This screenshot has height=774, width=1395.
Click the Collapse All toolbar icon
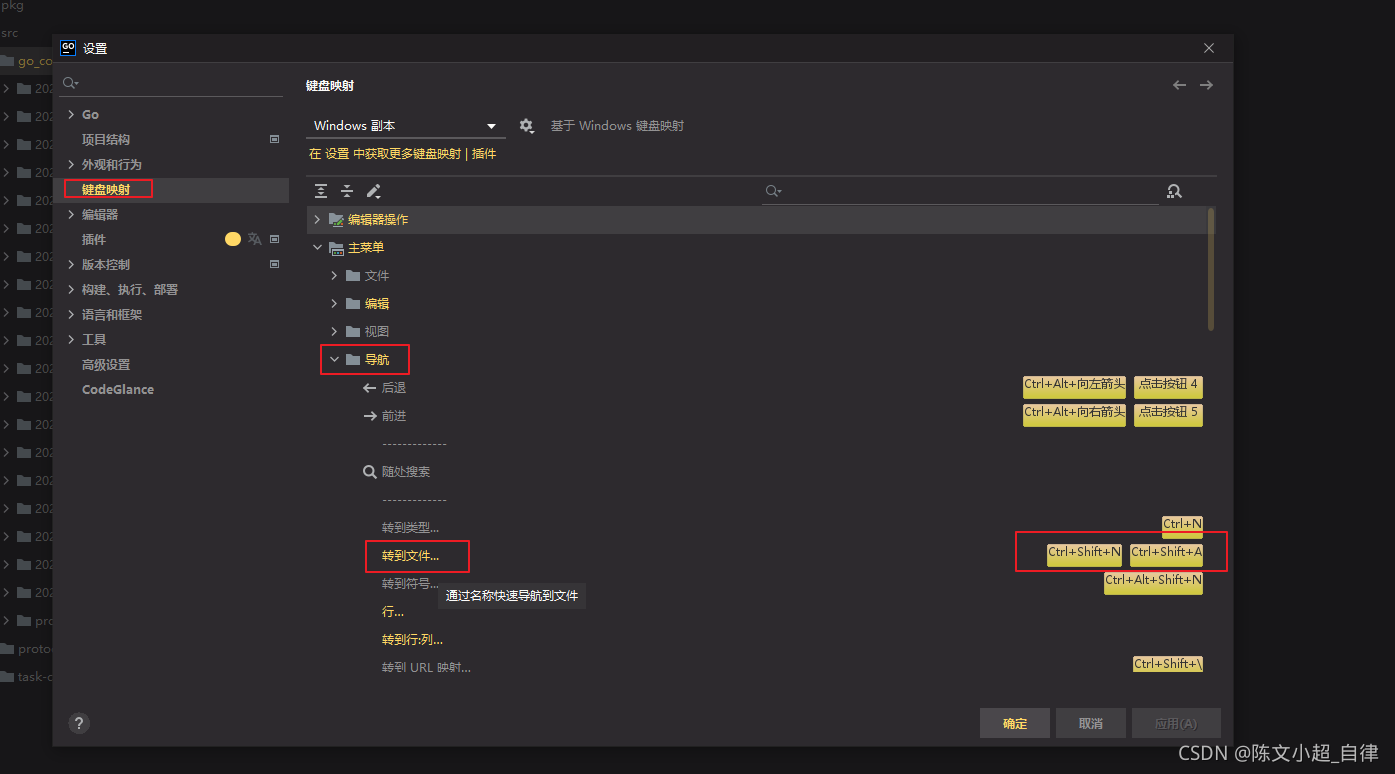click(x=347, y=191)
